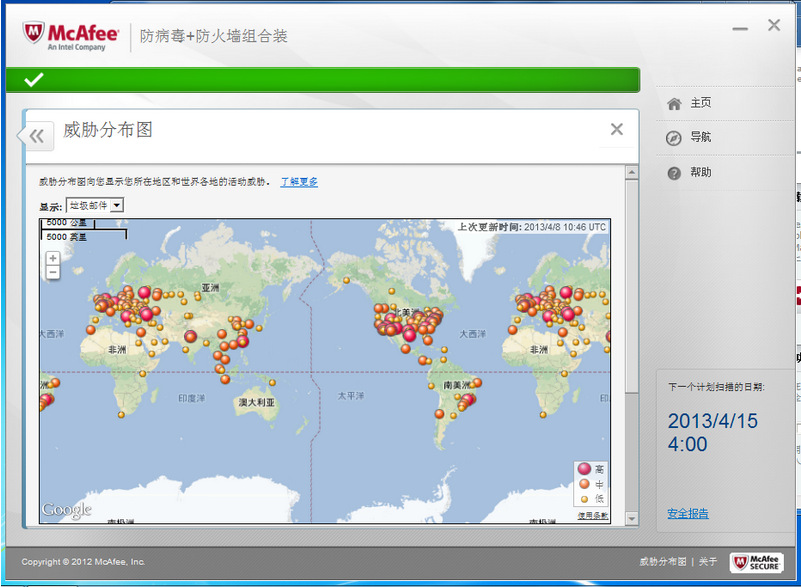This screenshot has width=801, height=587.
Task: Click the help (帮助) question mark icon
Action: (x=674, y=173)
